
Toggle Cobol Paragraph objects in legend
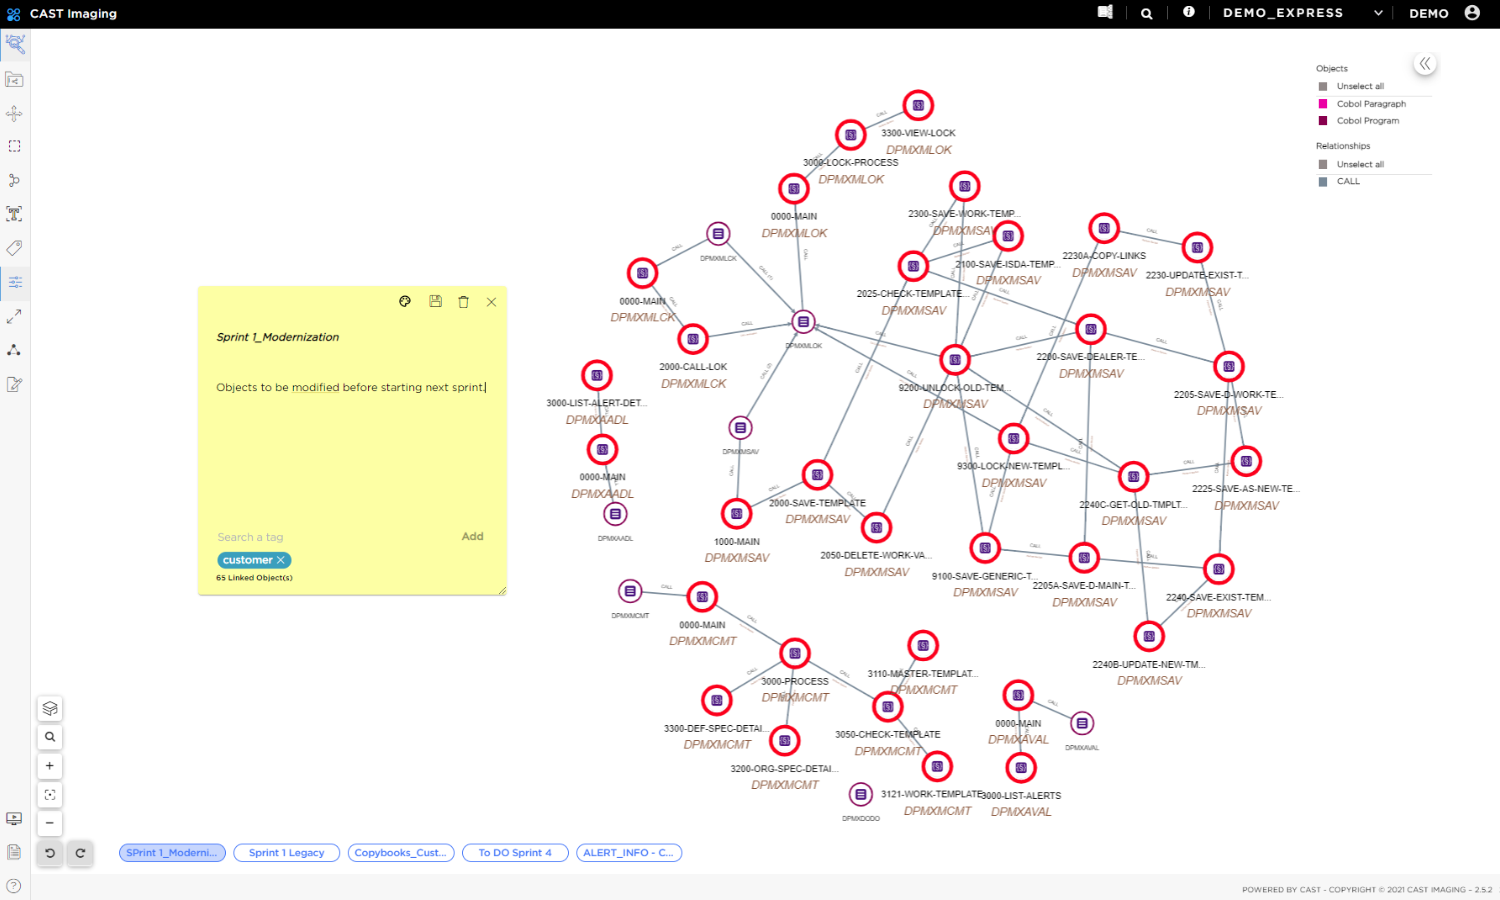tap(1370, 104)
